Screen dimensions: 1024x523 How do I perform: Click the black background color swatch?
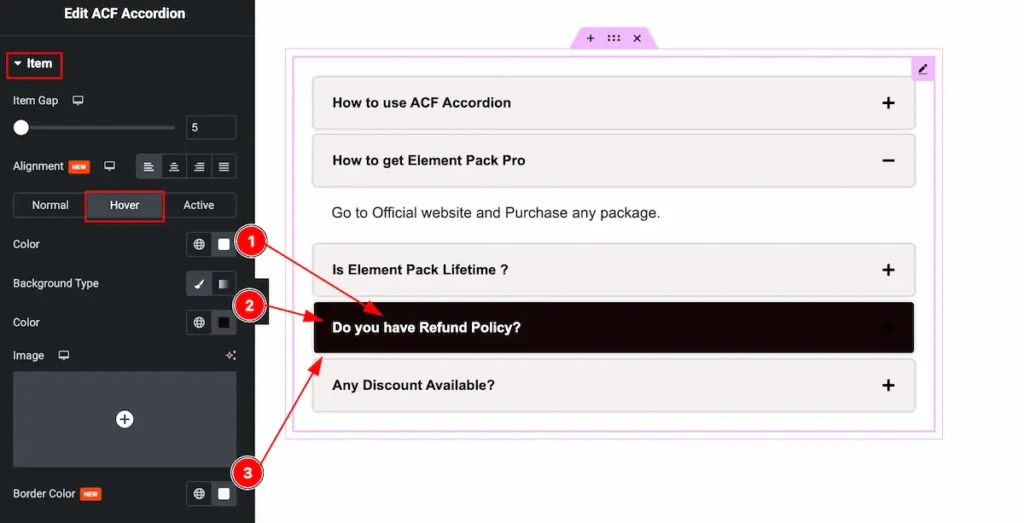point(223,323)
